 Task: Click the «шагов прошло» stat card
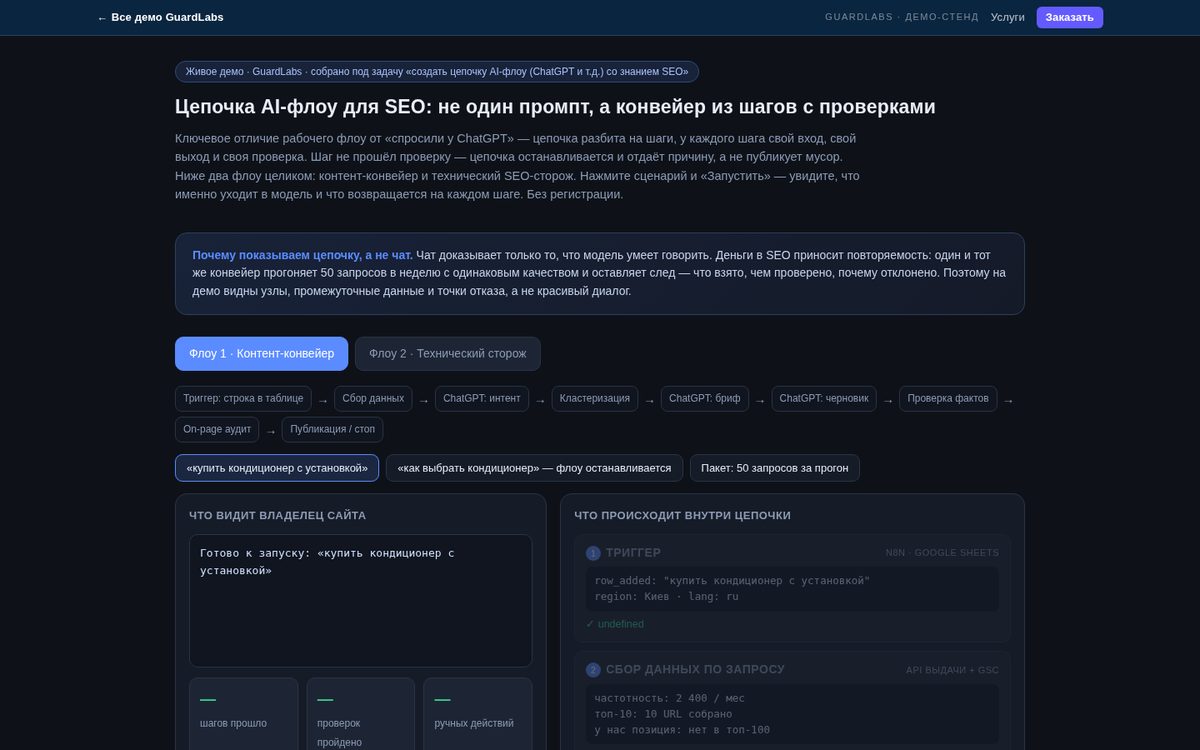point(244,714)
